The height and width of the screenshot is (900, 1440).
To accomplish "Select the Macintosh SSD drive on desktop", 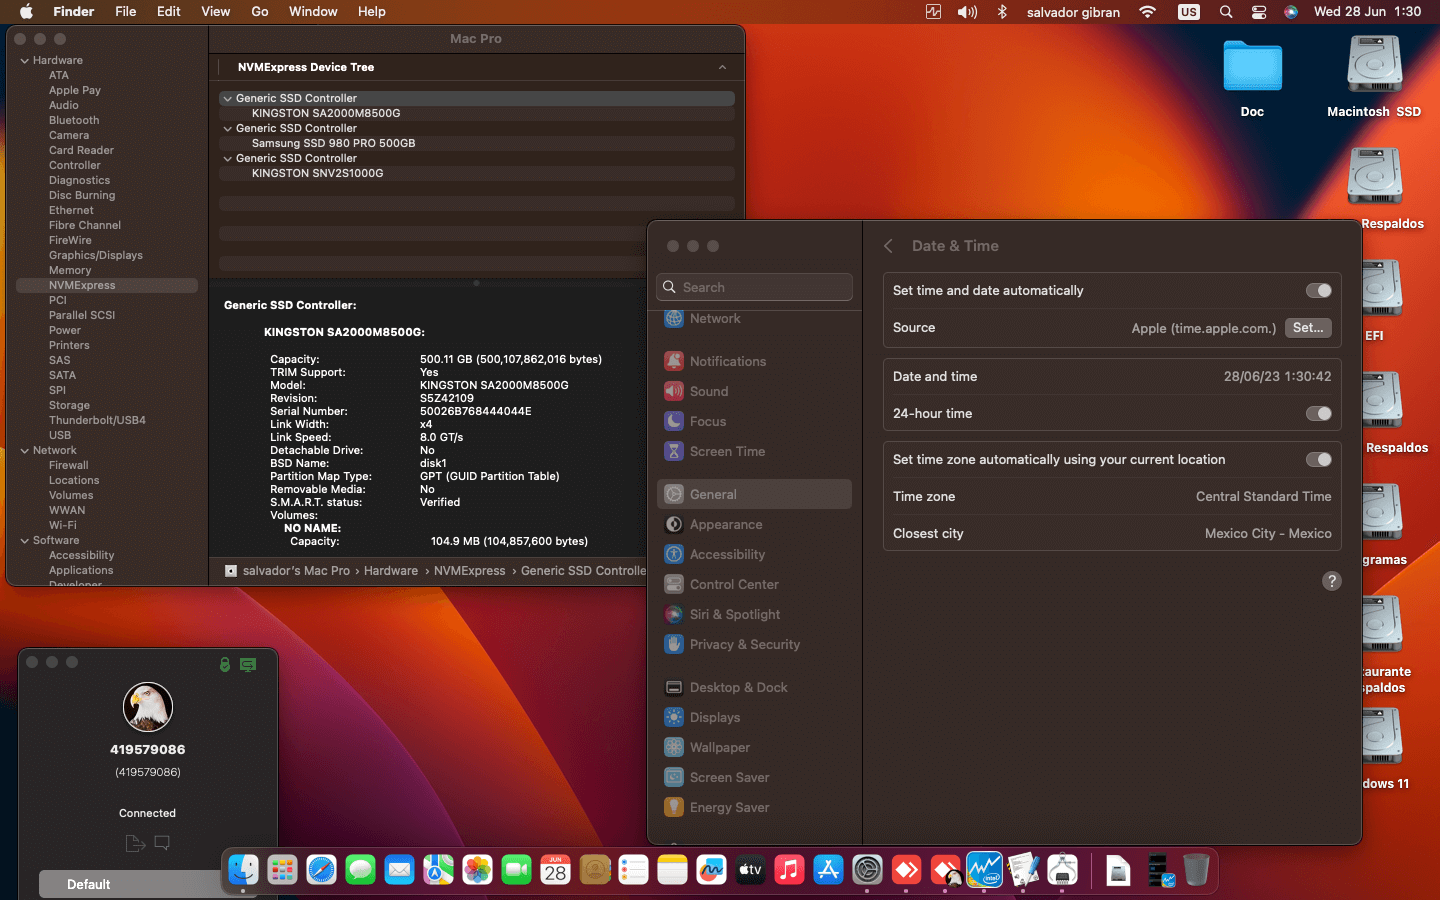I will point(1374,78).
